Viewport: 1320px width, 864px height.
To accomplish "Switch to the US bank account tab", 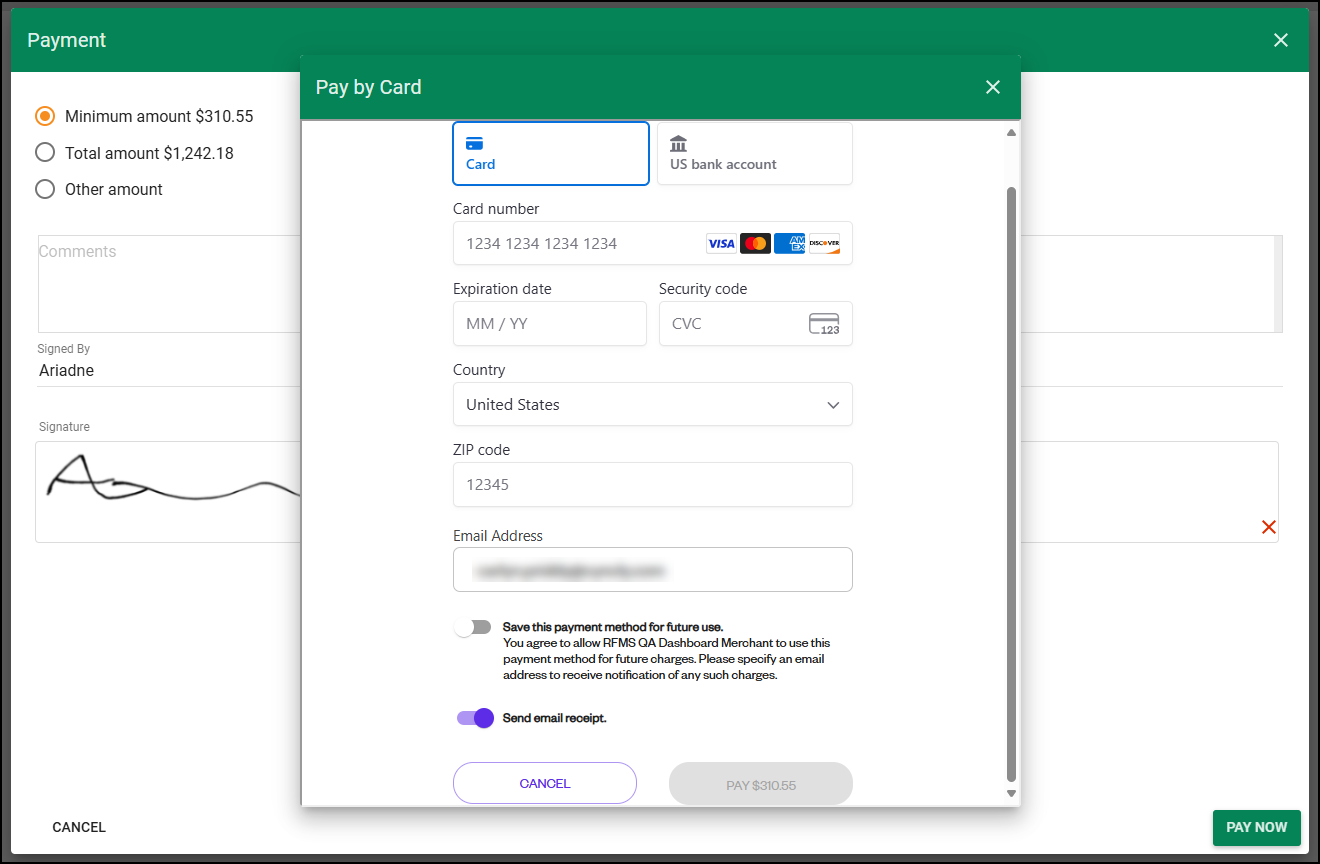I will [x=754, y=154].
